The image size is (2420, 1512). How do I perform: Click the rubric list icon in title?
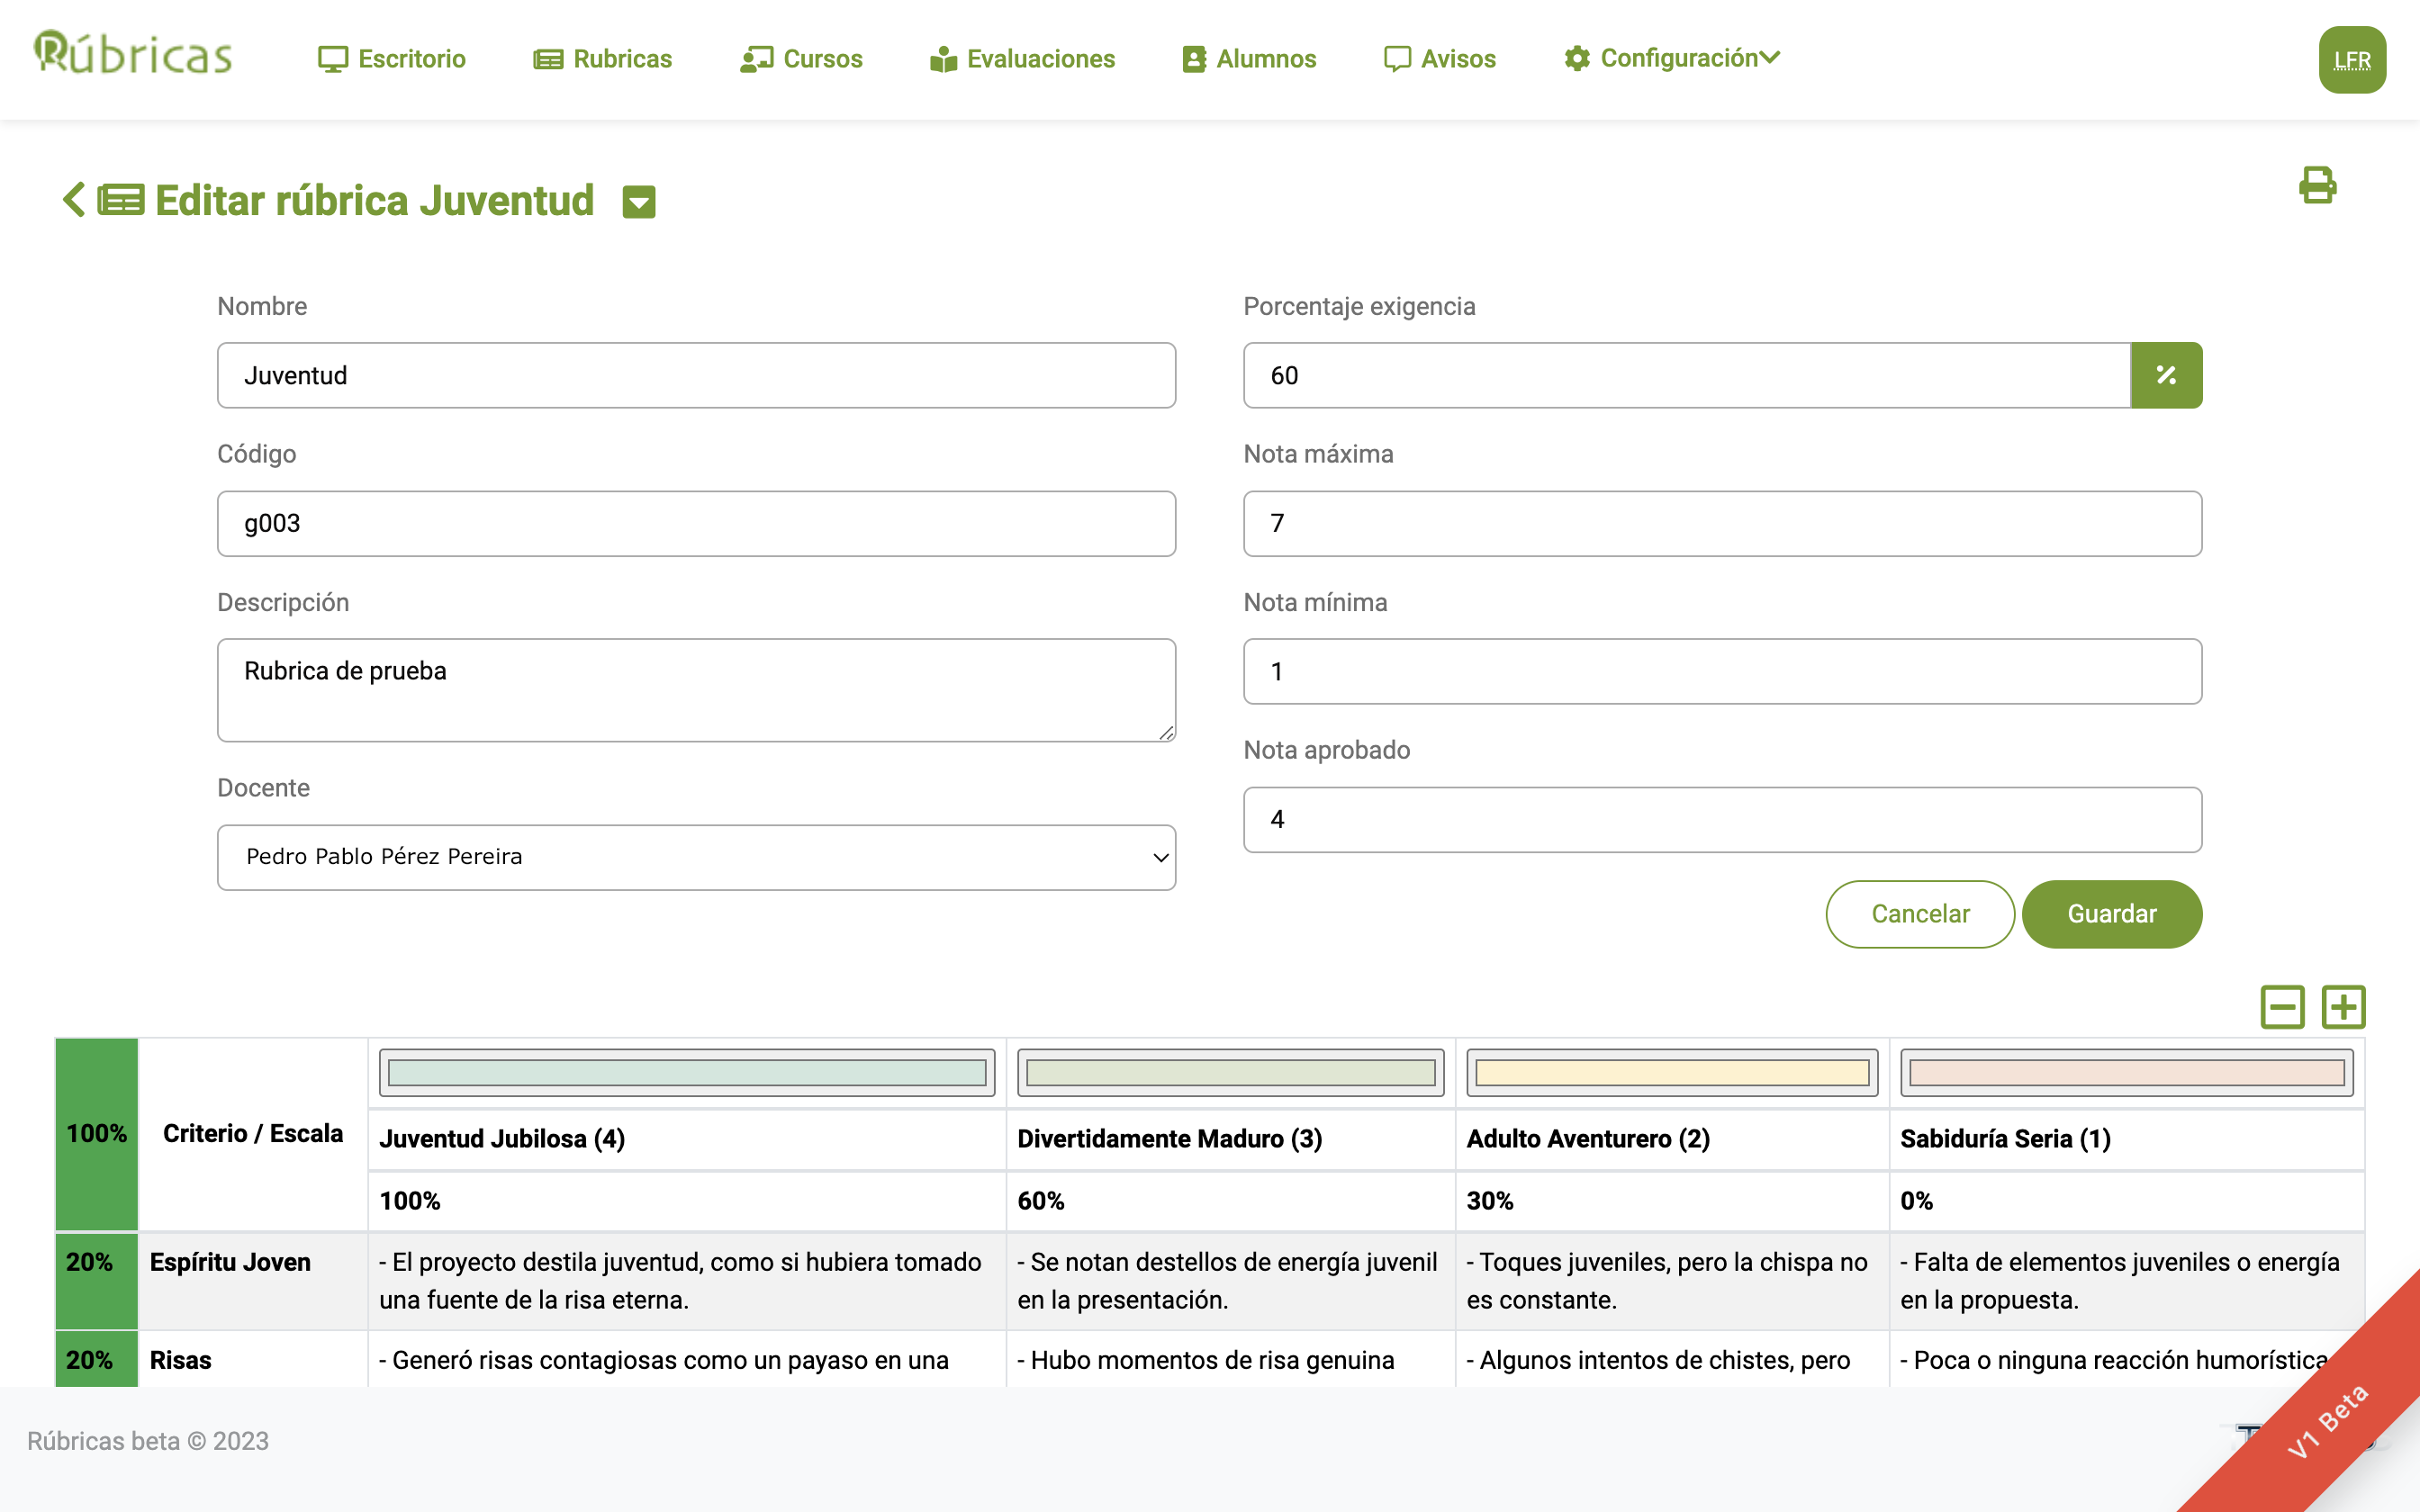click(121, 200)
